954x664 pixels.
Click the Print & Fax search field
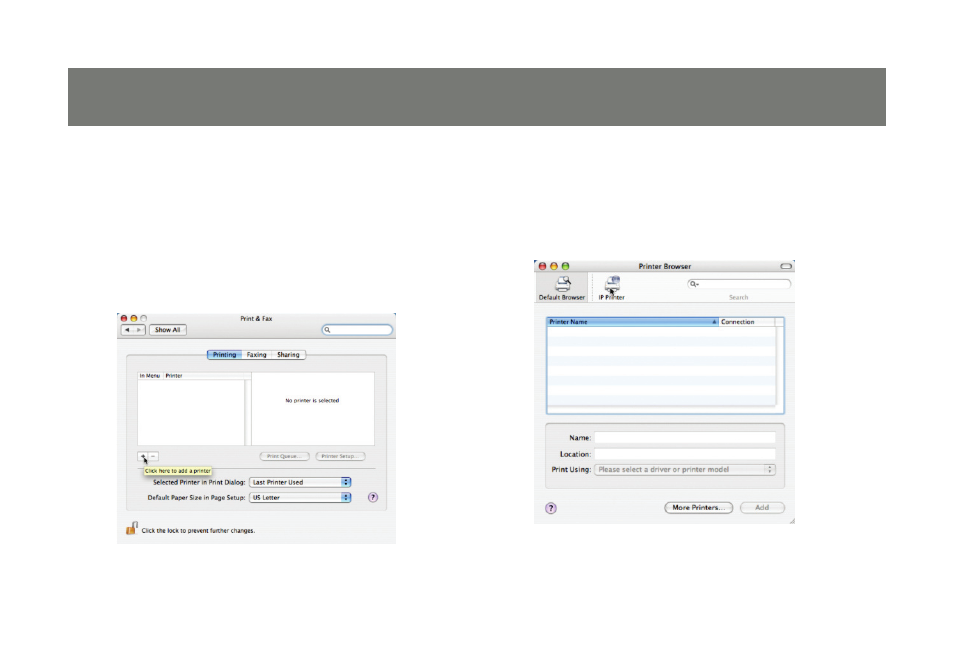pyautogui.click(x=357, y=330)
